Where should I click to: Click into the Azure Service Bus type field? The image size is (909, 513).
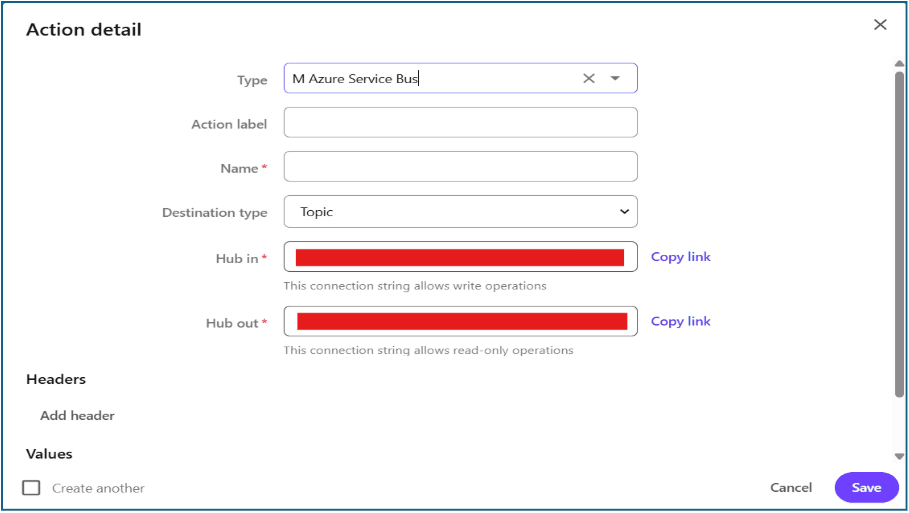tap(430, 79)
